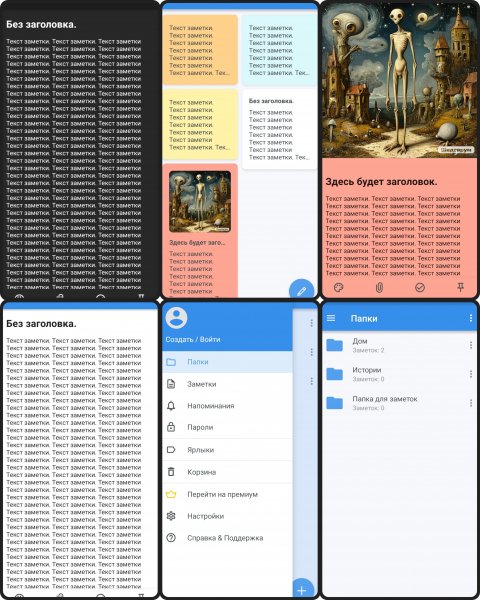Select Заметки in the side drawer menu
480x600 pixels.
pyautogui.click(x=227, y=384)
